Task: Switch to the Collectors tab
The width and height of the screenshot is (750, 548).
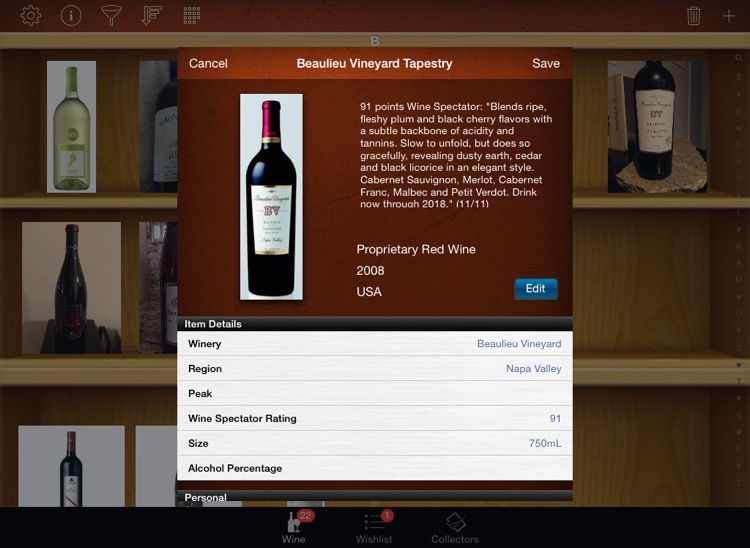Action: tap(455, 527)
